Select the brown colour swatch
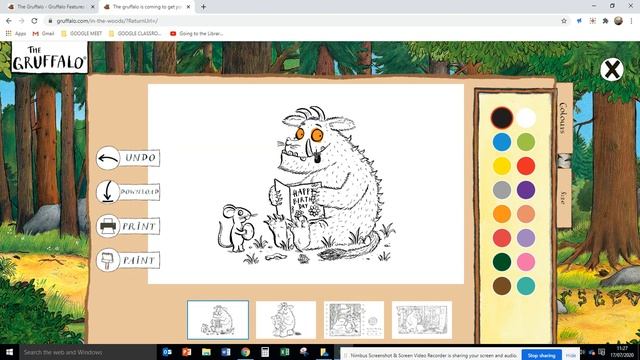The image size is (640, 360). (x=502, y=286)
